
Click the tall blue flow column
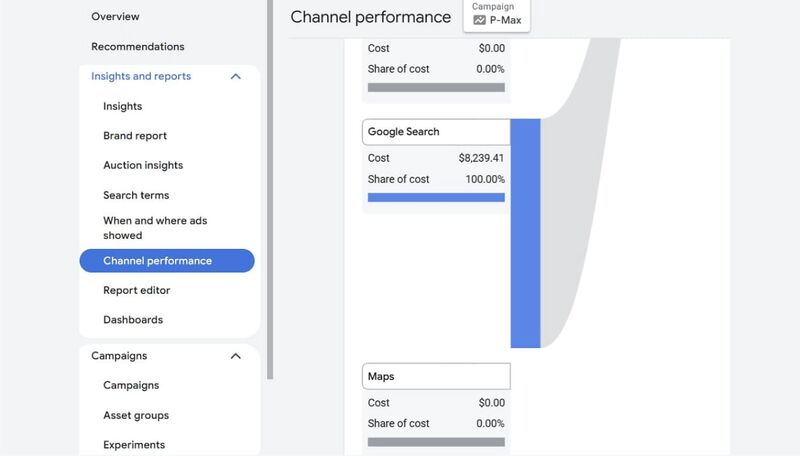point(526,233)
